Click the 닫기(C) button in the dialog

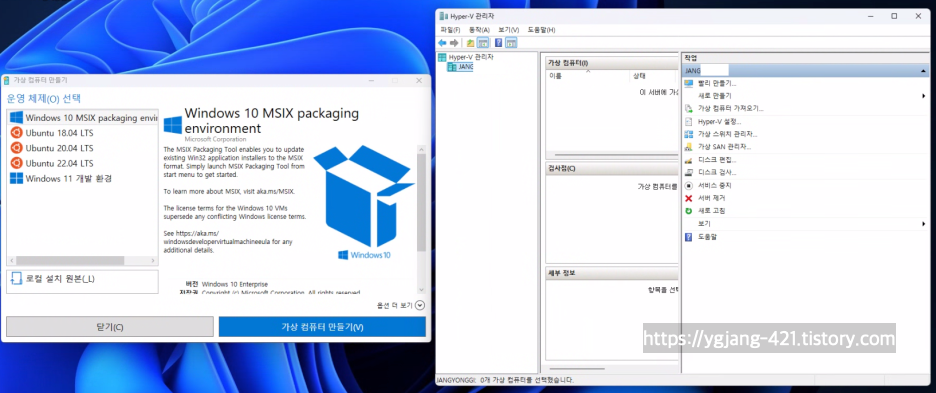(110, 327)
